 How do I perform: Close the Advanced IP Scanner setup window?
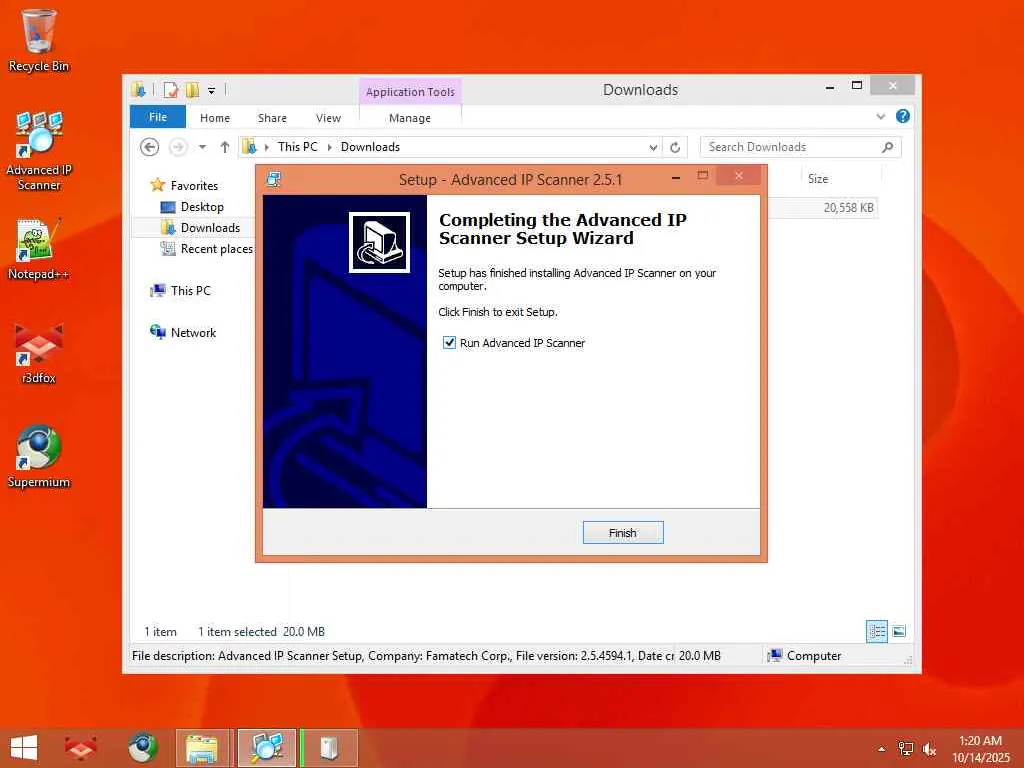739,176
